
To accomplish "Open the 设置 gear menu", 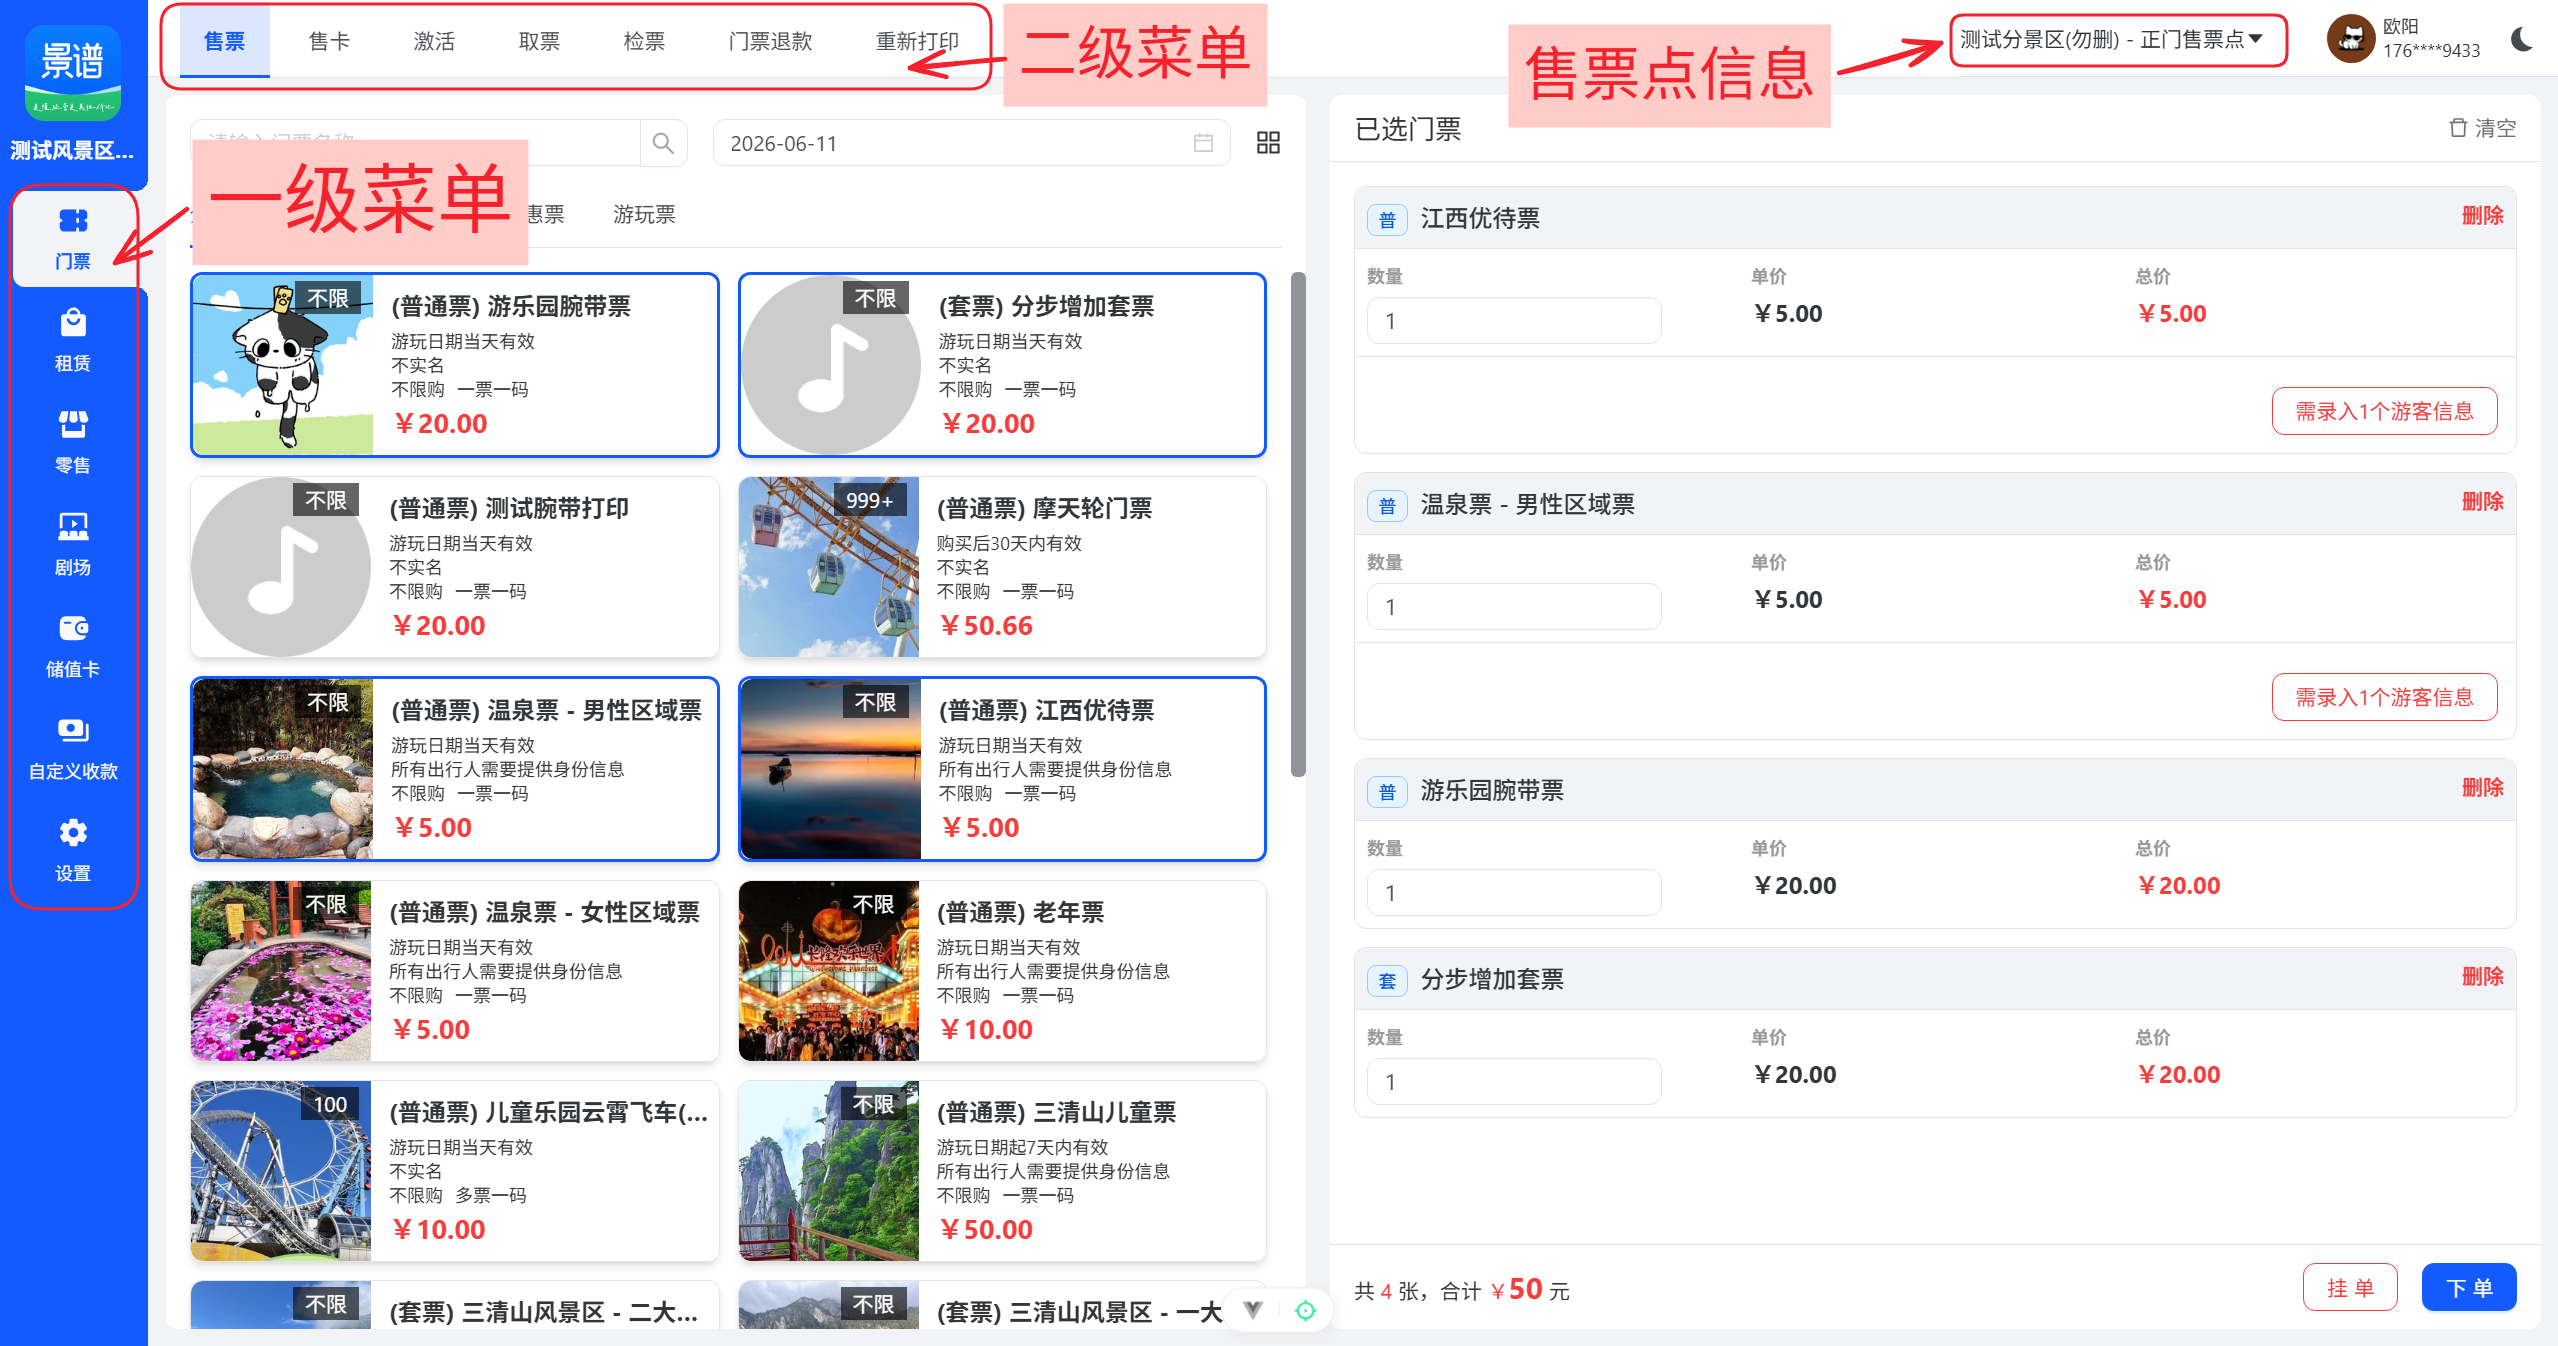I will (x=73, y=850).
